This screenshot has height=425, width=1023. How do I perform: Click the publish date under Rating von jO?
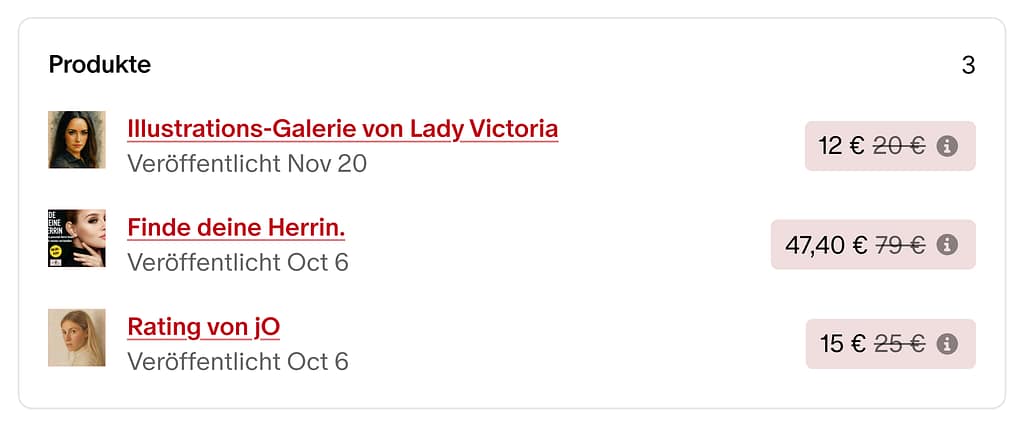click(238, 361)
